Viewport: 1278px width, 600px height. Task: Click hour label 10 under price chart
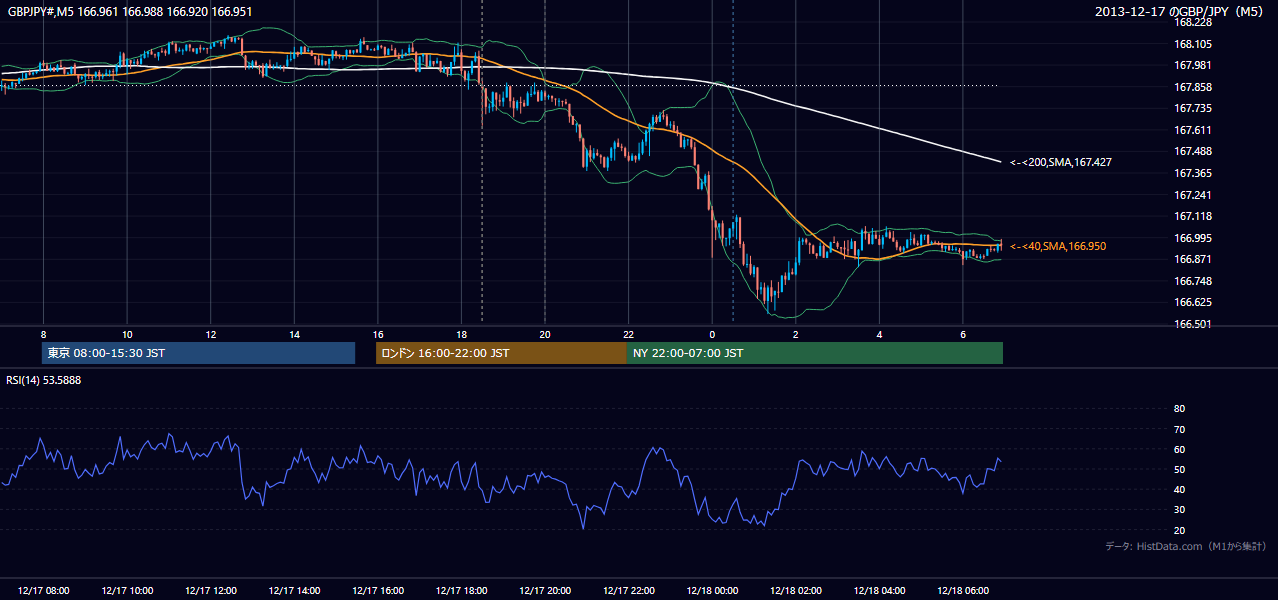[127, 334]
